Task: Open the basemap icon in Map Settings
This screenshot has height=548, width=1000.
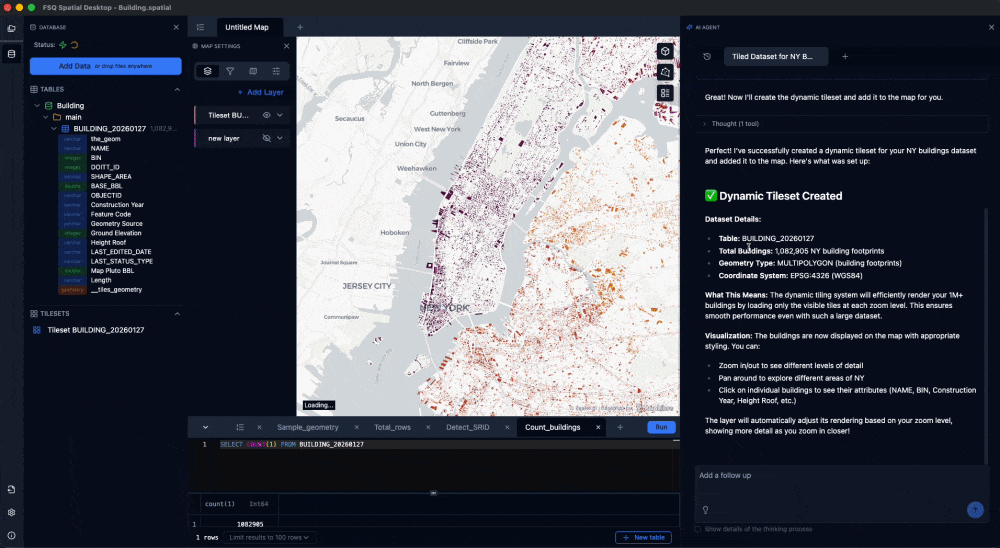Action: pyautogui.click(x=253, y=71)
